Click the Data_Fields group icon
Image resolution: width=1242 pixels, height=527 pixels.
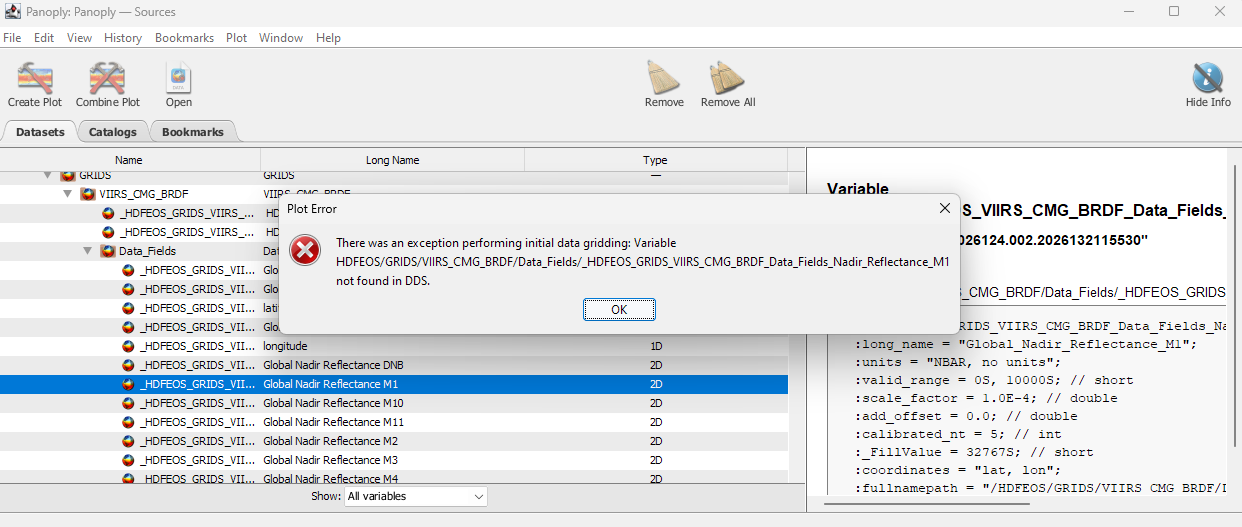(x=108, y=251)
